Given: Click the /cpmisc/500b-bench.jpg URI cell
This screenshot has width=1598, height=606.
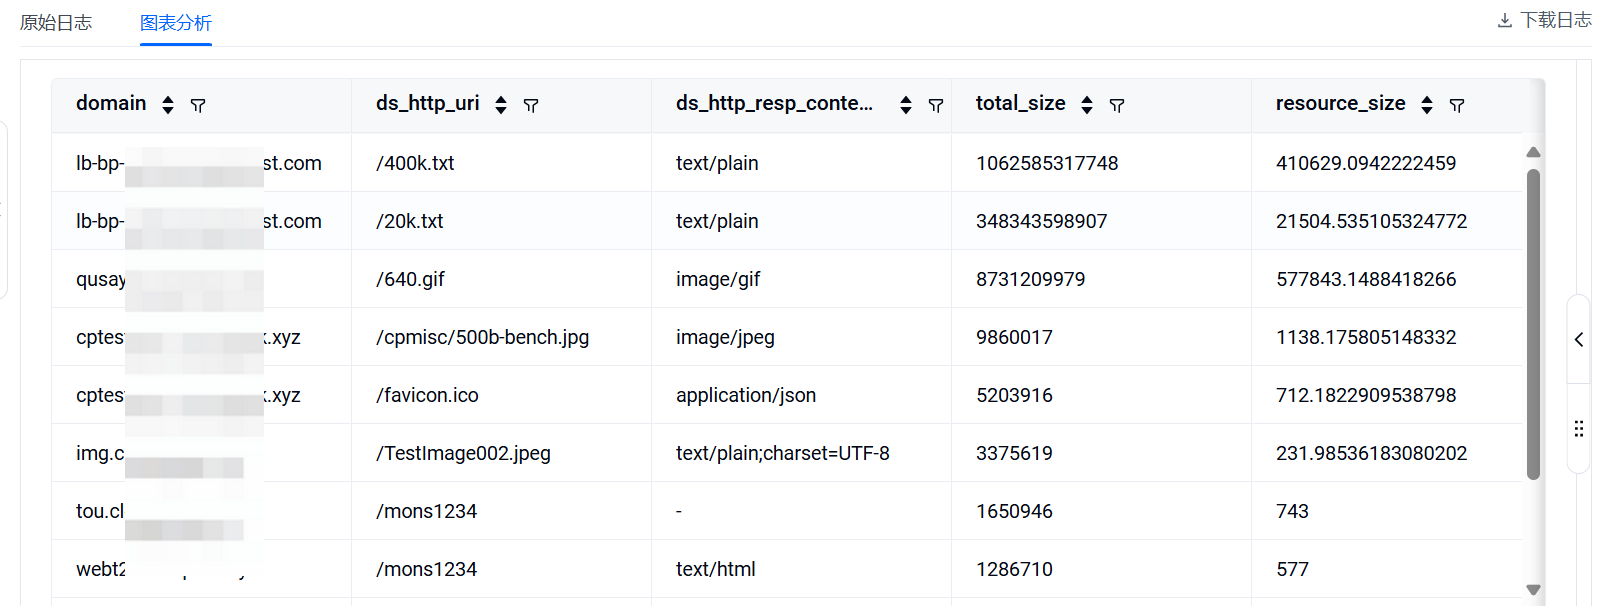Looking at the screenshot, I should (x=482, y=337).
